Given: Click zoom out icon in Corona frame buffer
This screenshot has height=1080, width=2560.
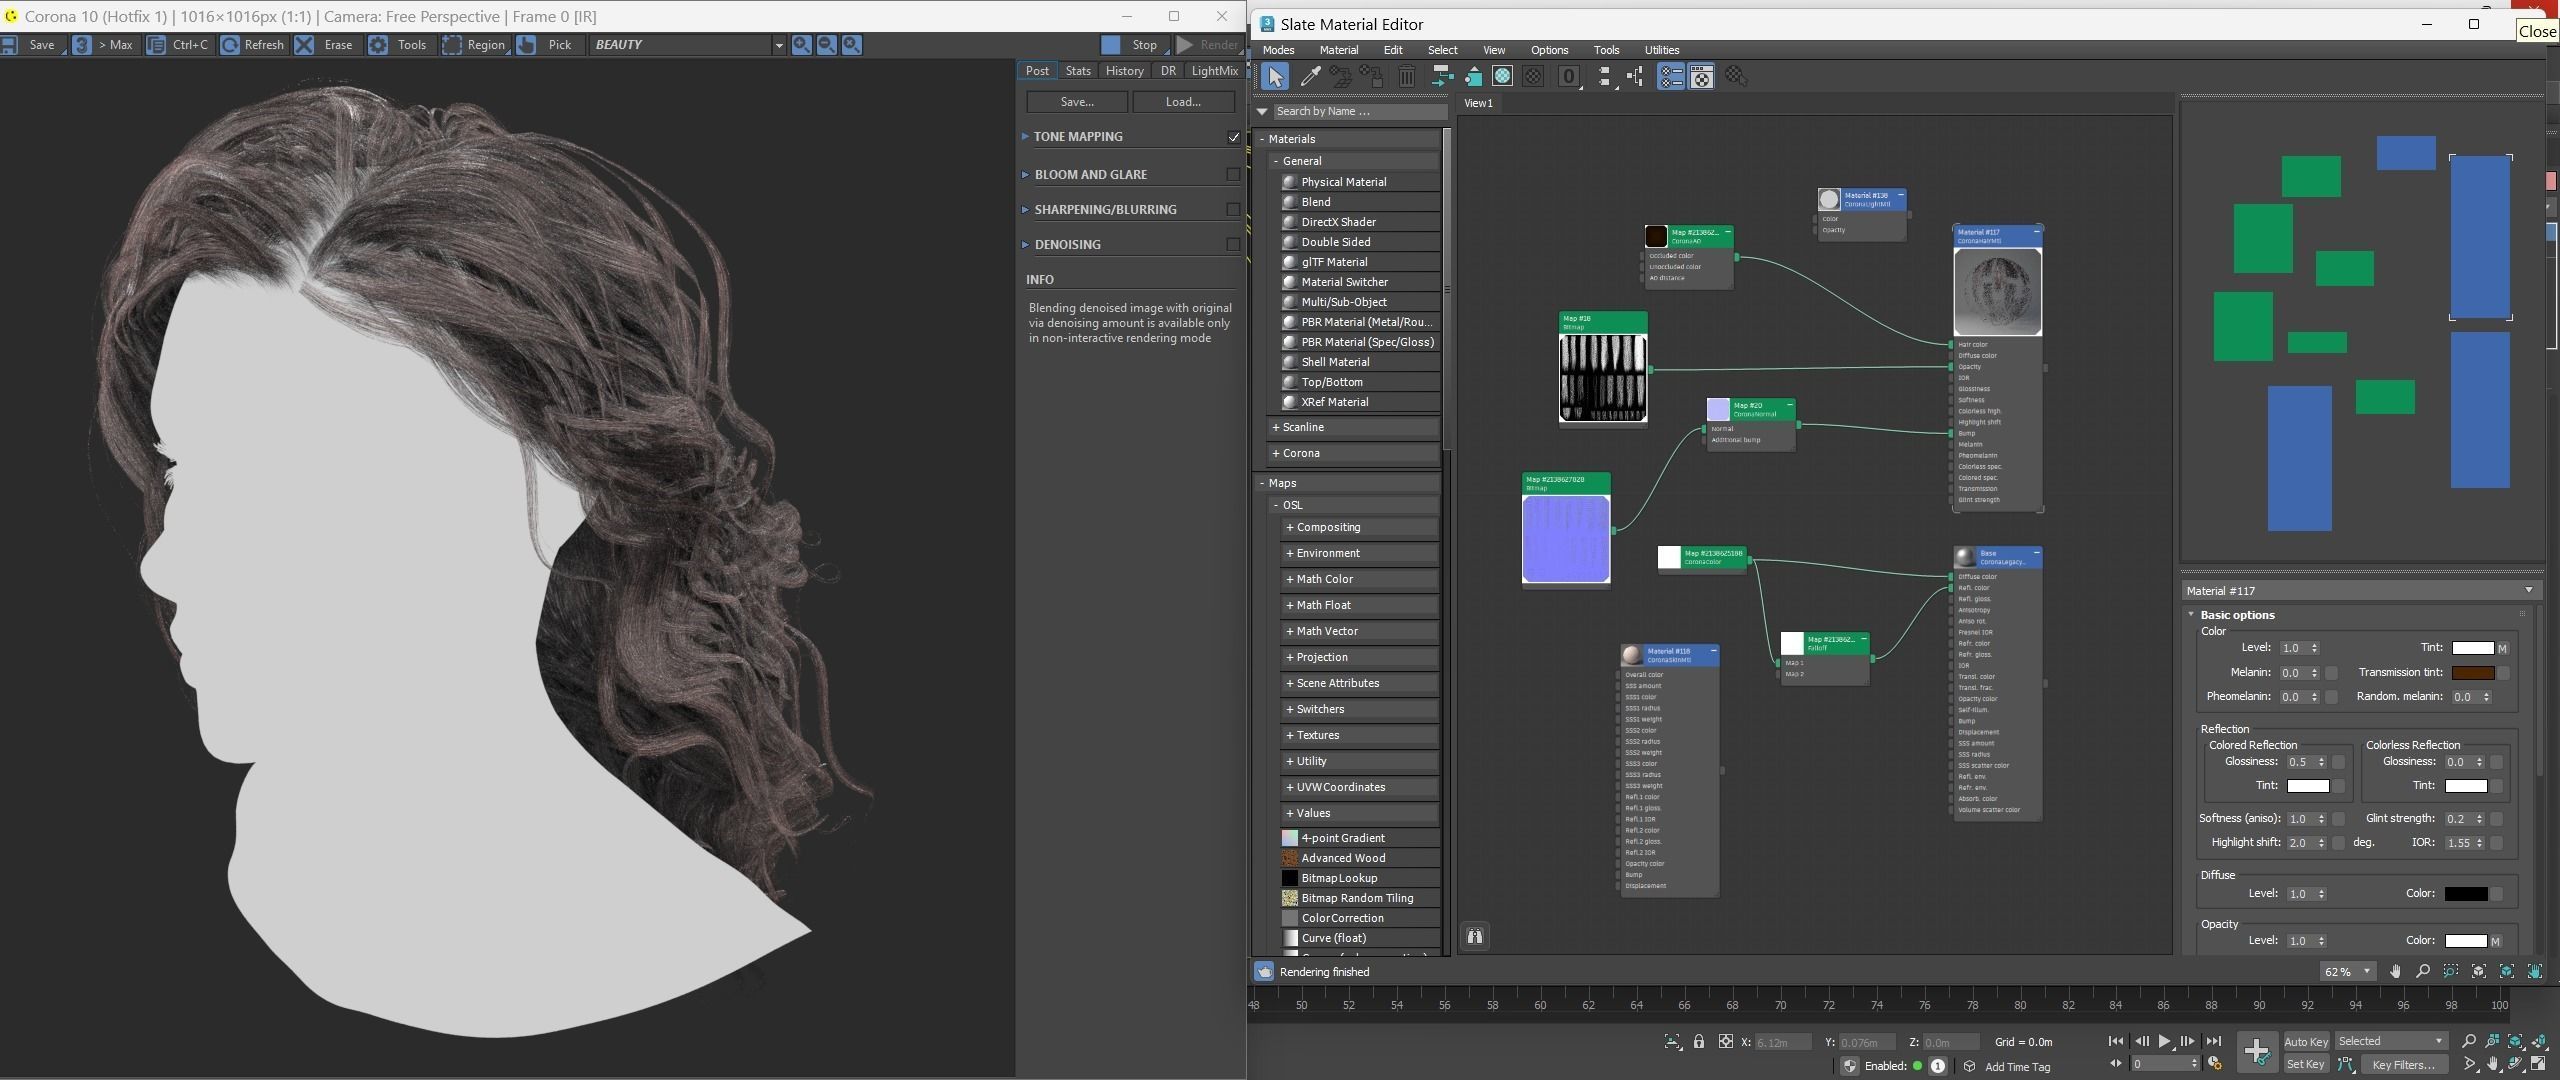Looking at the screenshot, I should point(826,45).
